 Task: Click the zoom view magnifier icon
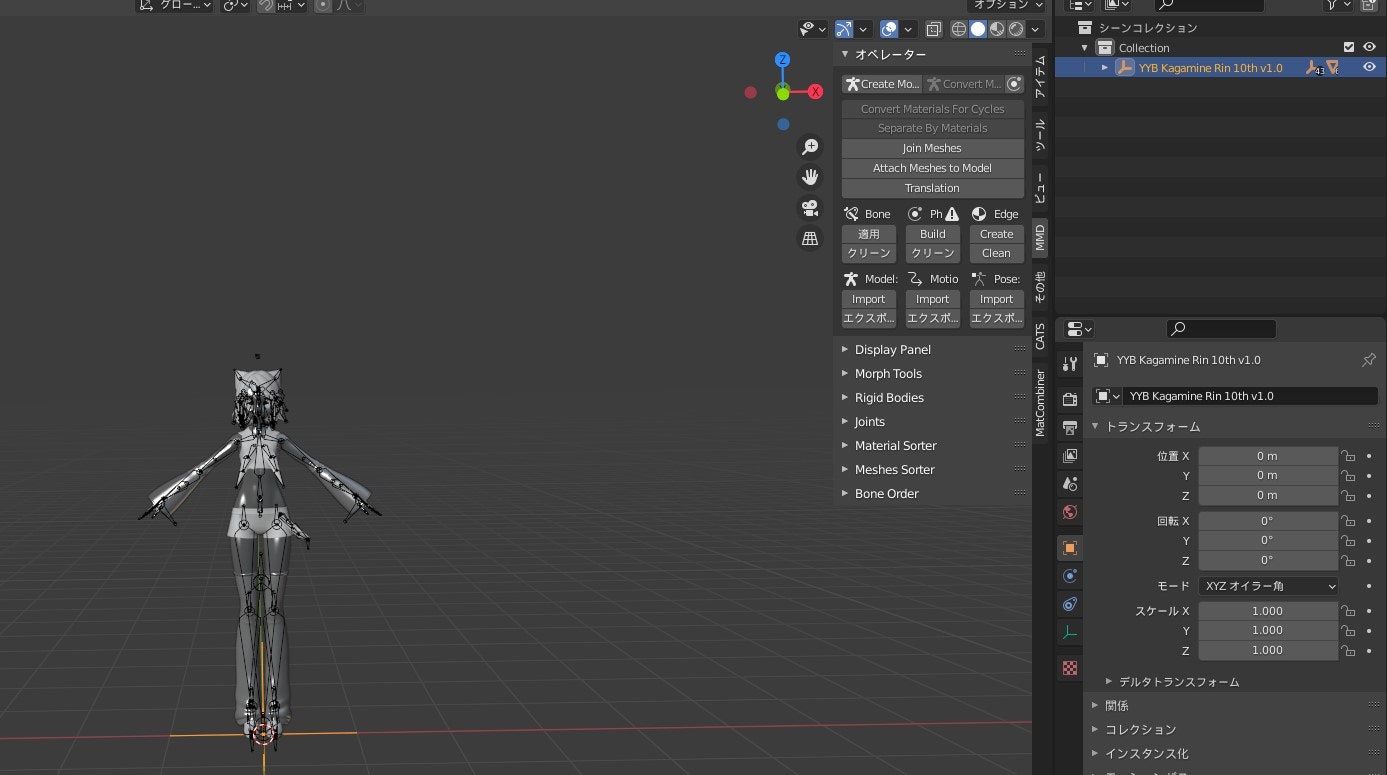[810, 147]
